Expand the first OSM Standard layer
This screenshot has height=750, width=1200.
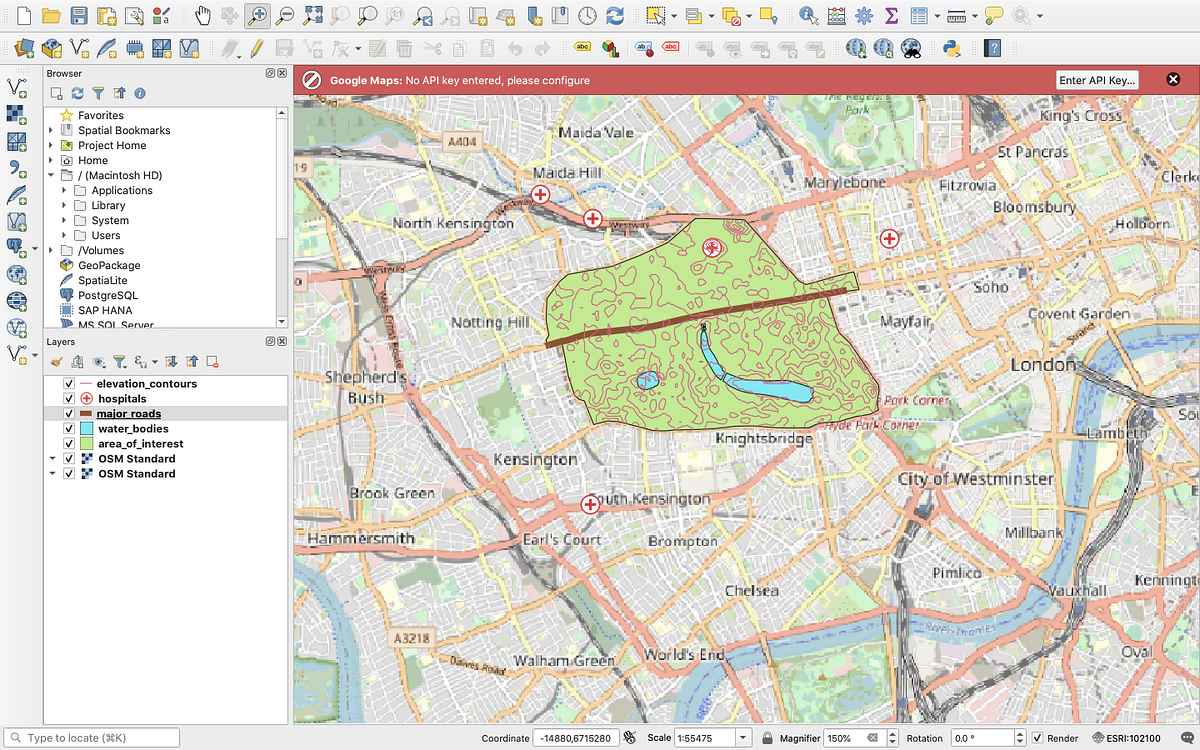click(52, 458)
